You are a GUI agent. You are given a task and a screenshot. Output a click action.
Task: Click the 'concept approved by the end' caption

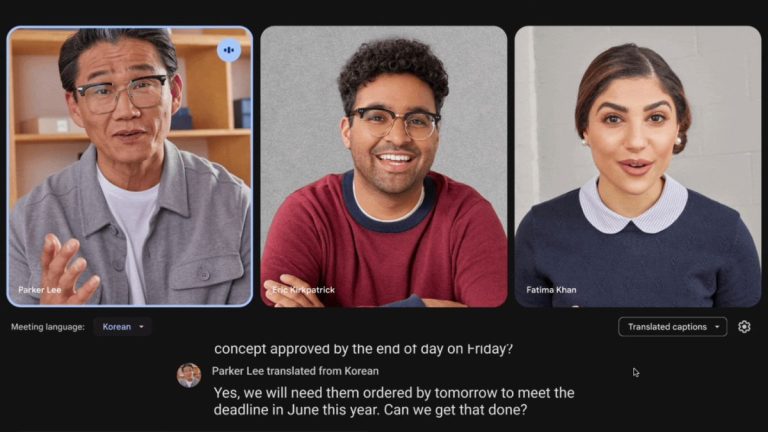coord(363,349)
